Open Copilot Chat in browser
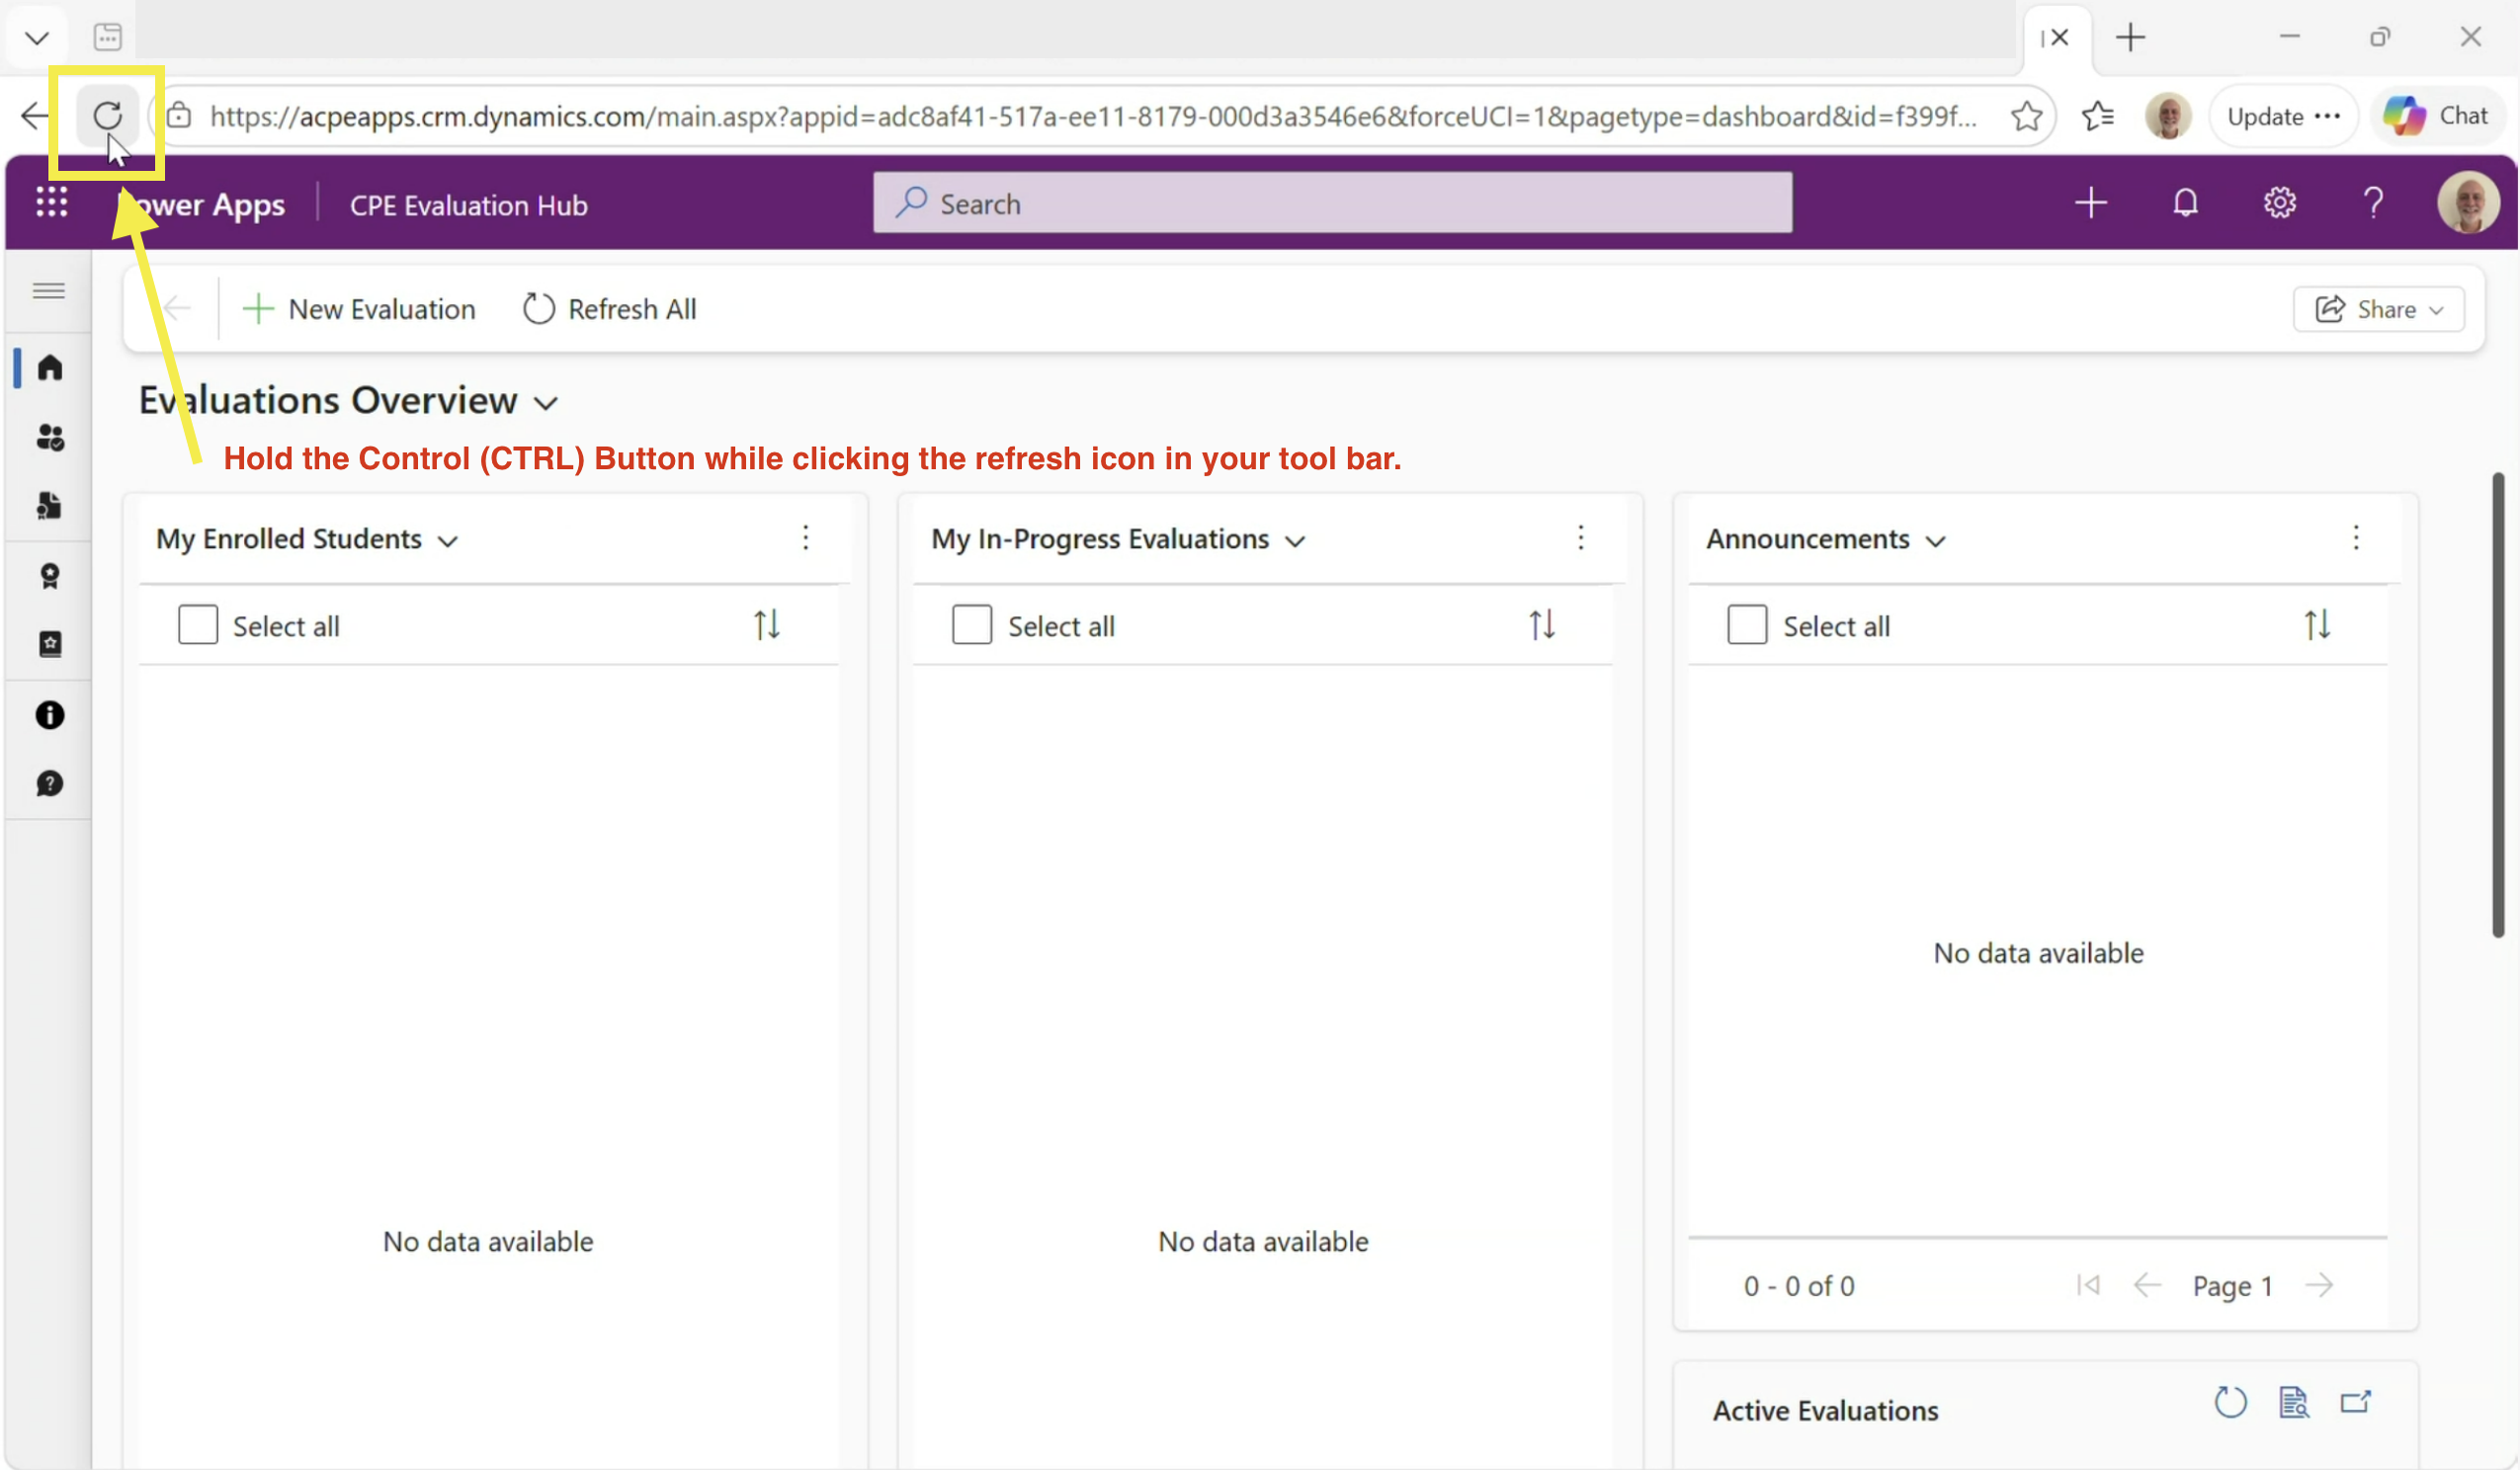This screenshot has height=1470, width=2520. pos(2437,116)
